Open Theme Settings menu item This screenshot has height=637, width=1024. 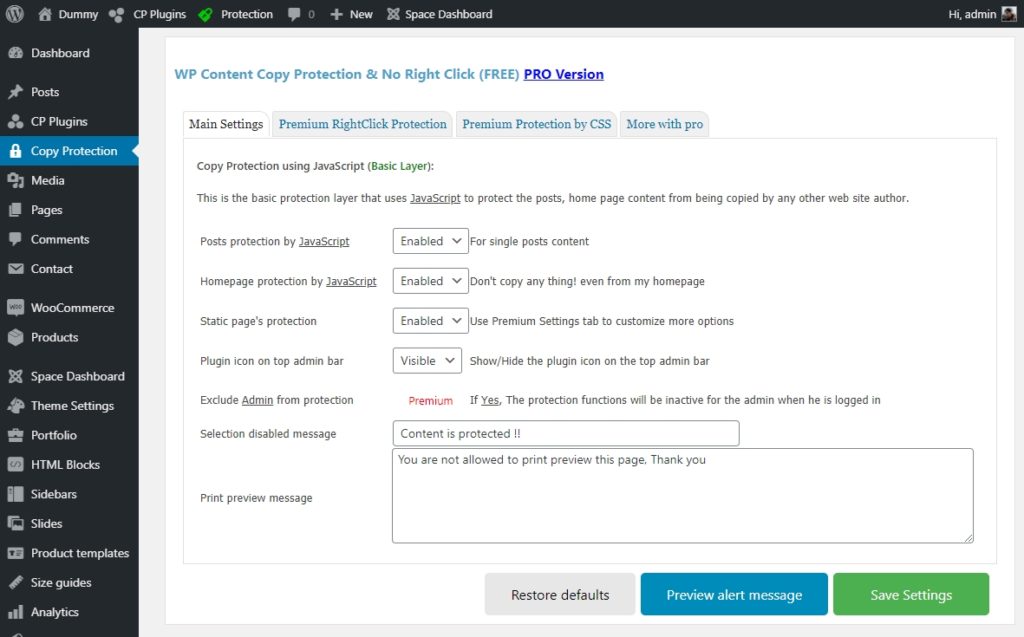click(69, 406)
